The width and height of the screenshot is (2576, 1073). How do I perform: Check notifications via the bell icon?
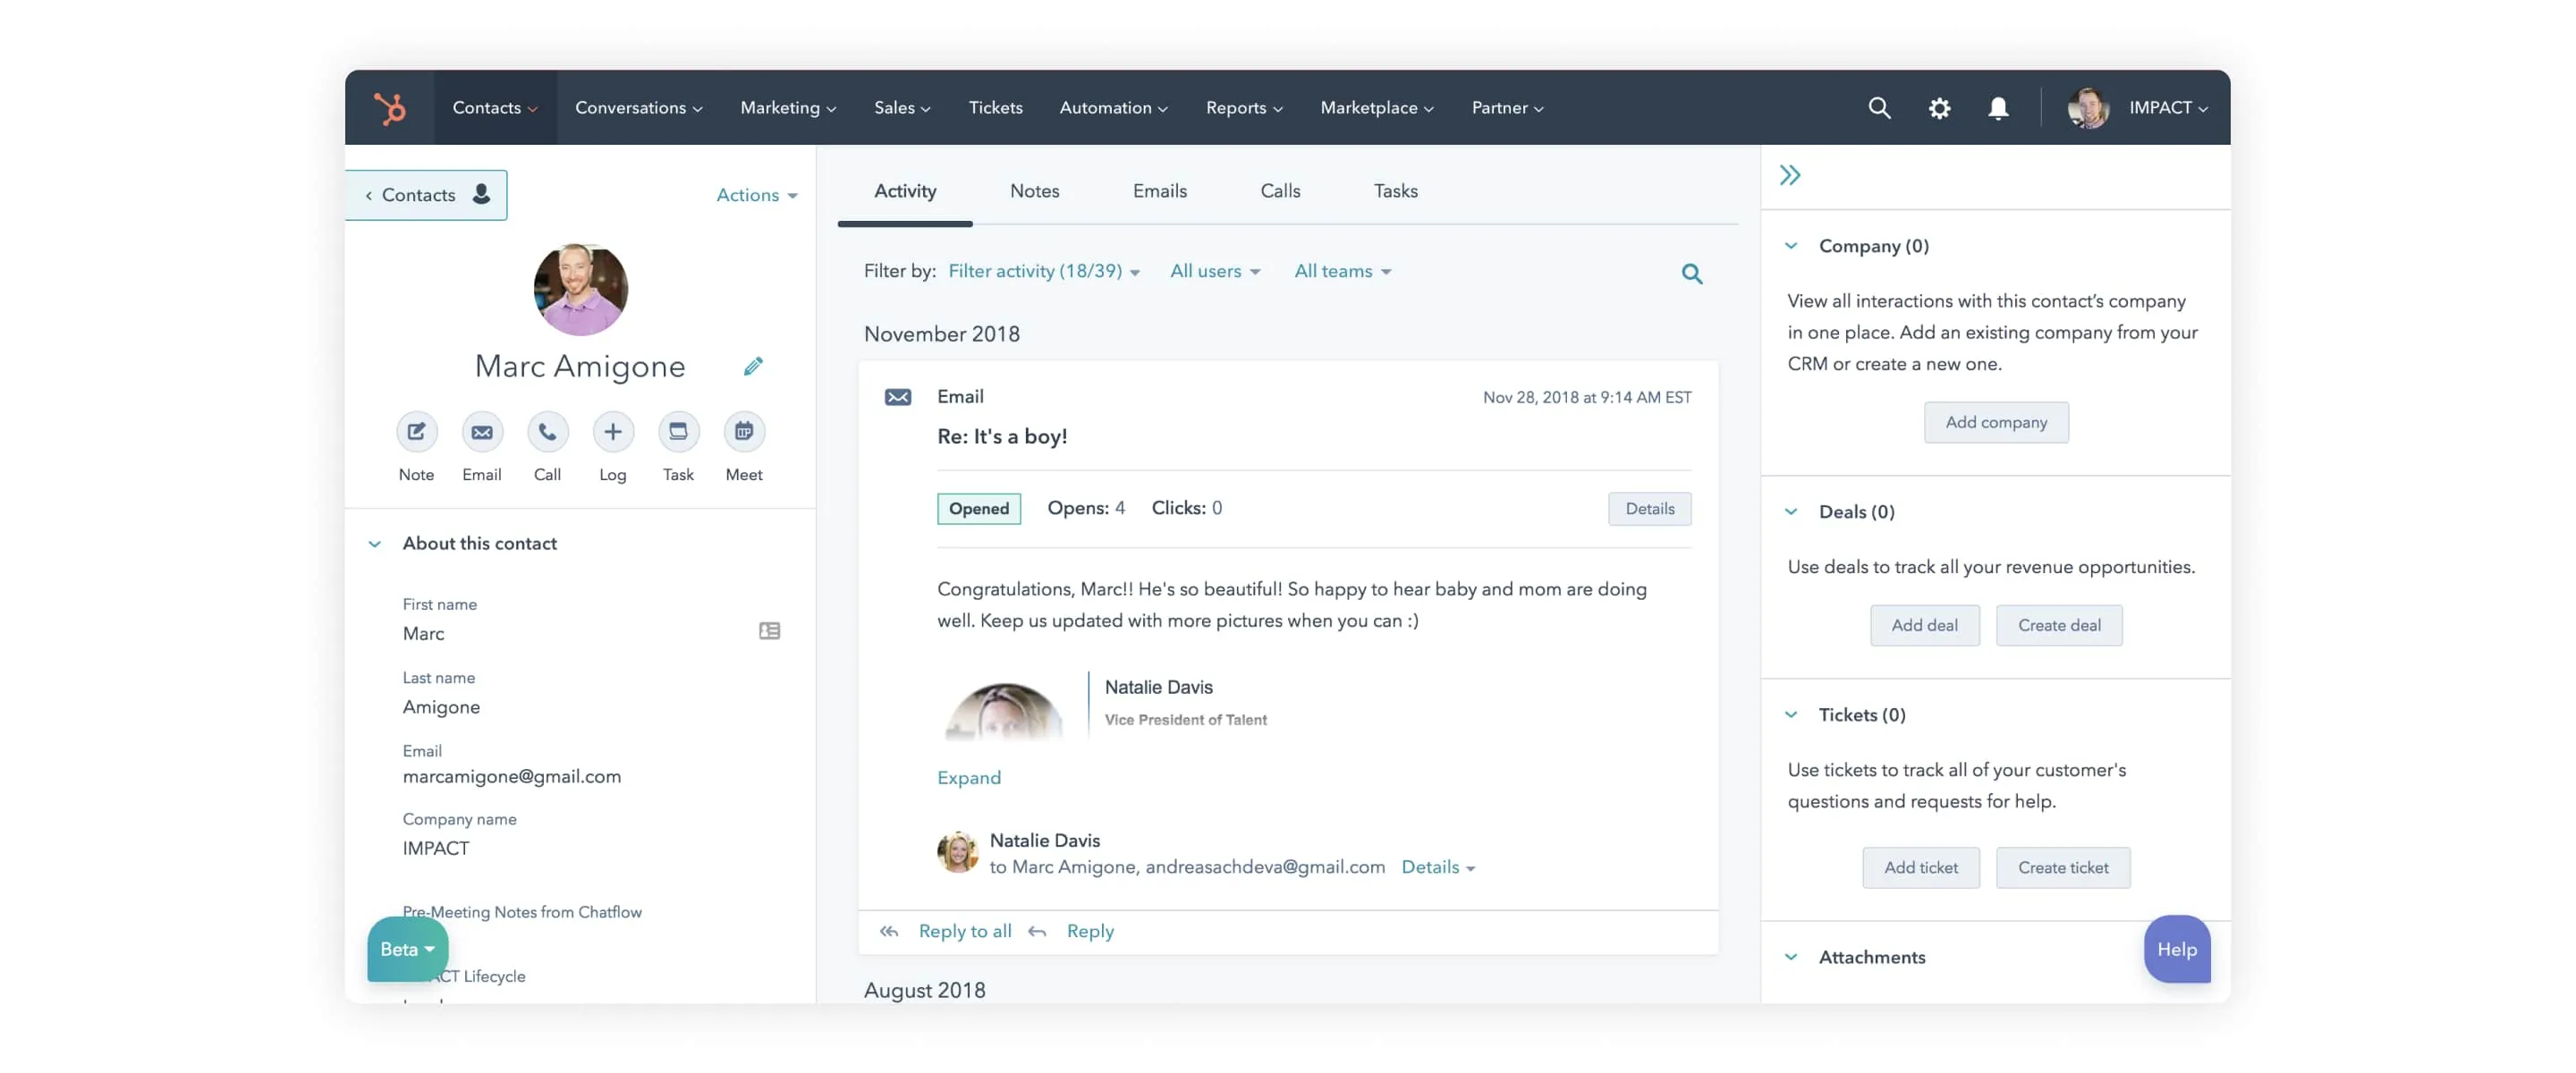pyautogui.click(x=1999, y=107)
